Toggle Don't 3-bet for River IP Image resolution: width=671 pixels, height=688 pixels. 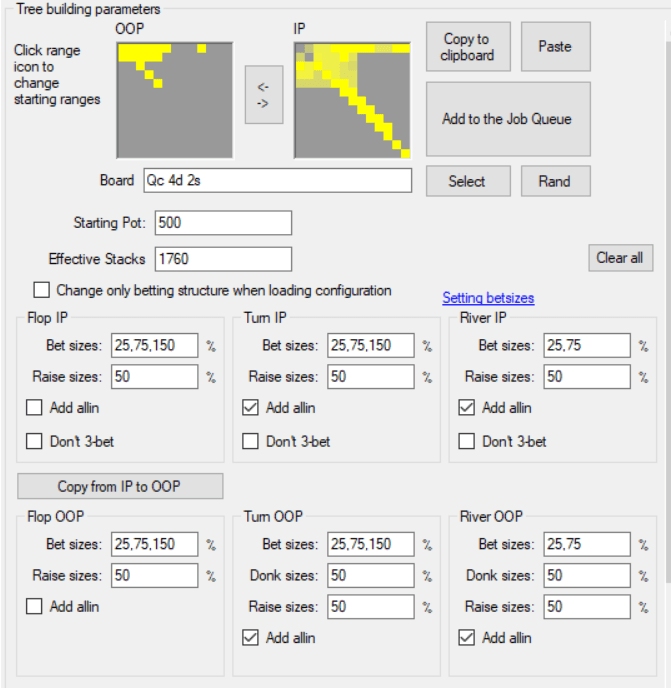466,441
